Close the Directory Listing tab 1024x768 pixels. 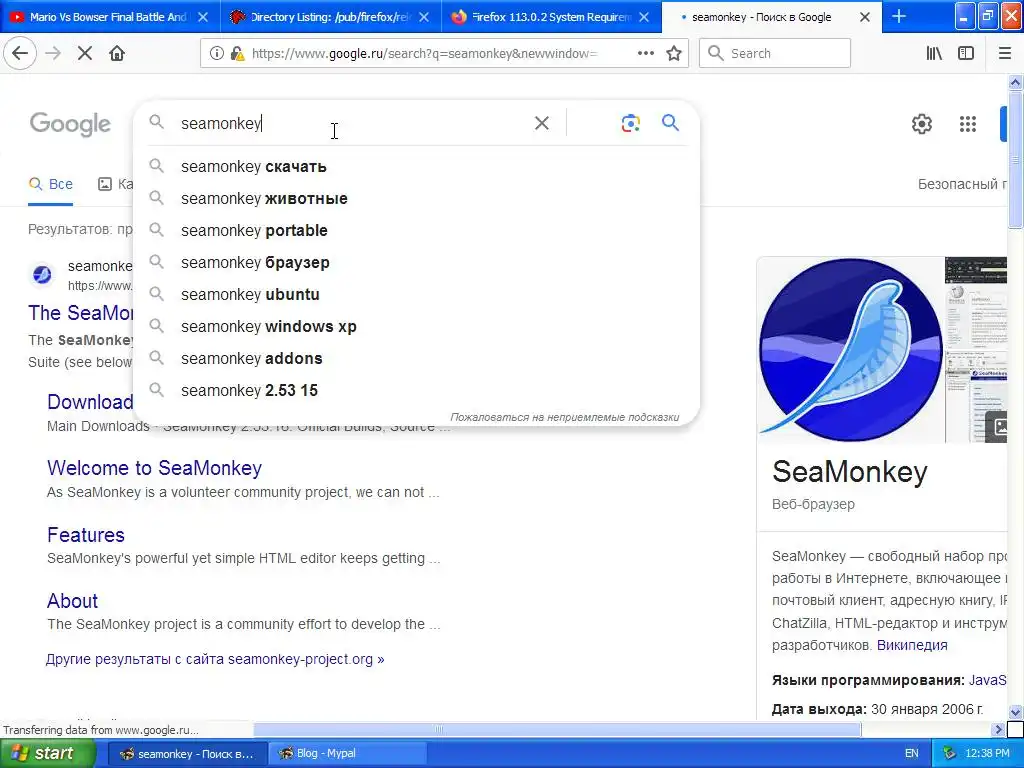[x=424, y=17]
